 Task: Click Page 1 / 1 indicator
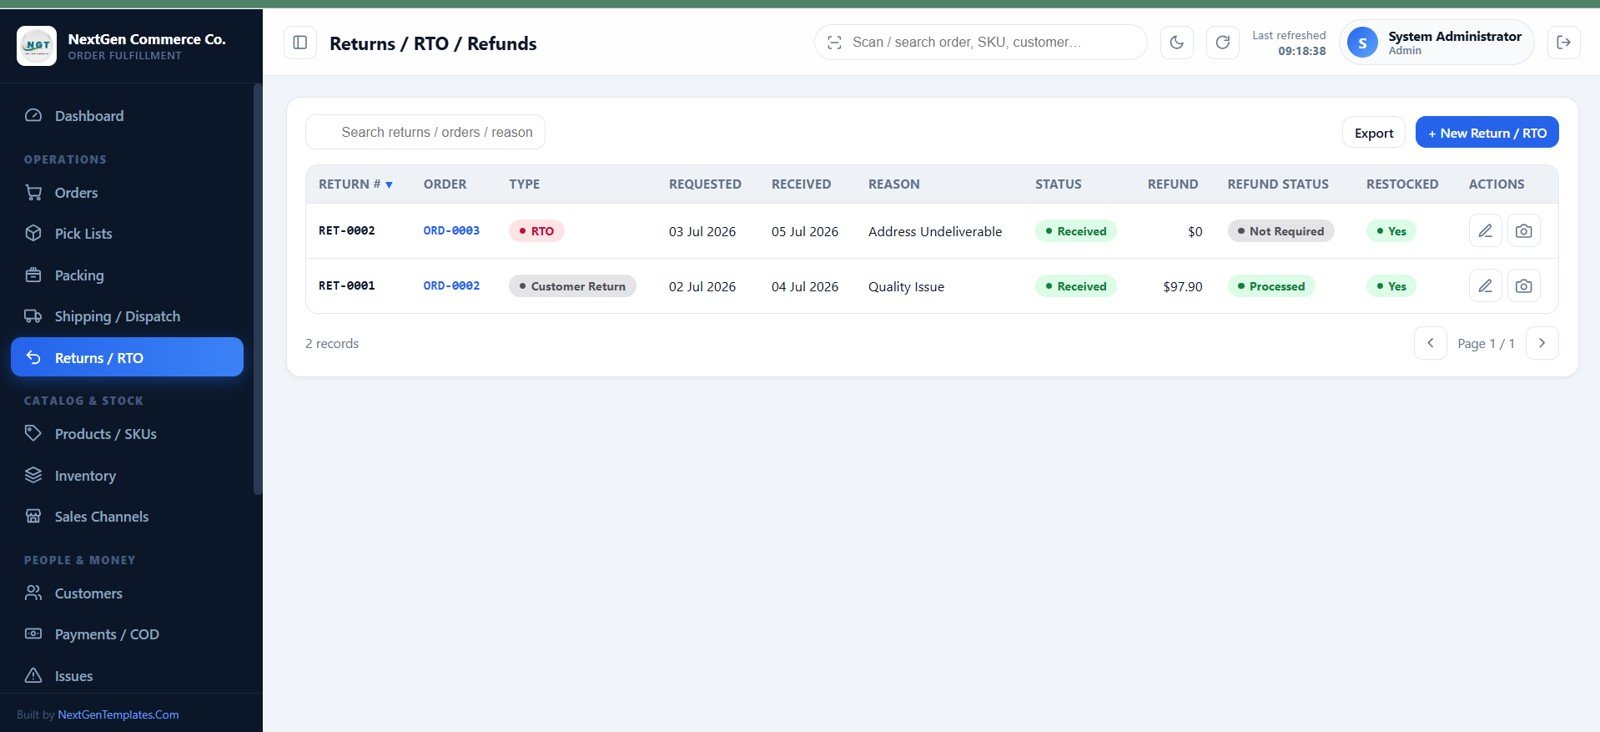[x=1486, y=343]
